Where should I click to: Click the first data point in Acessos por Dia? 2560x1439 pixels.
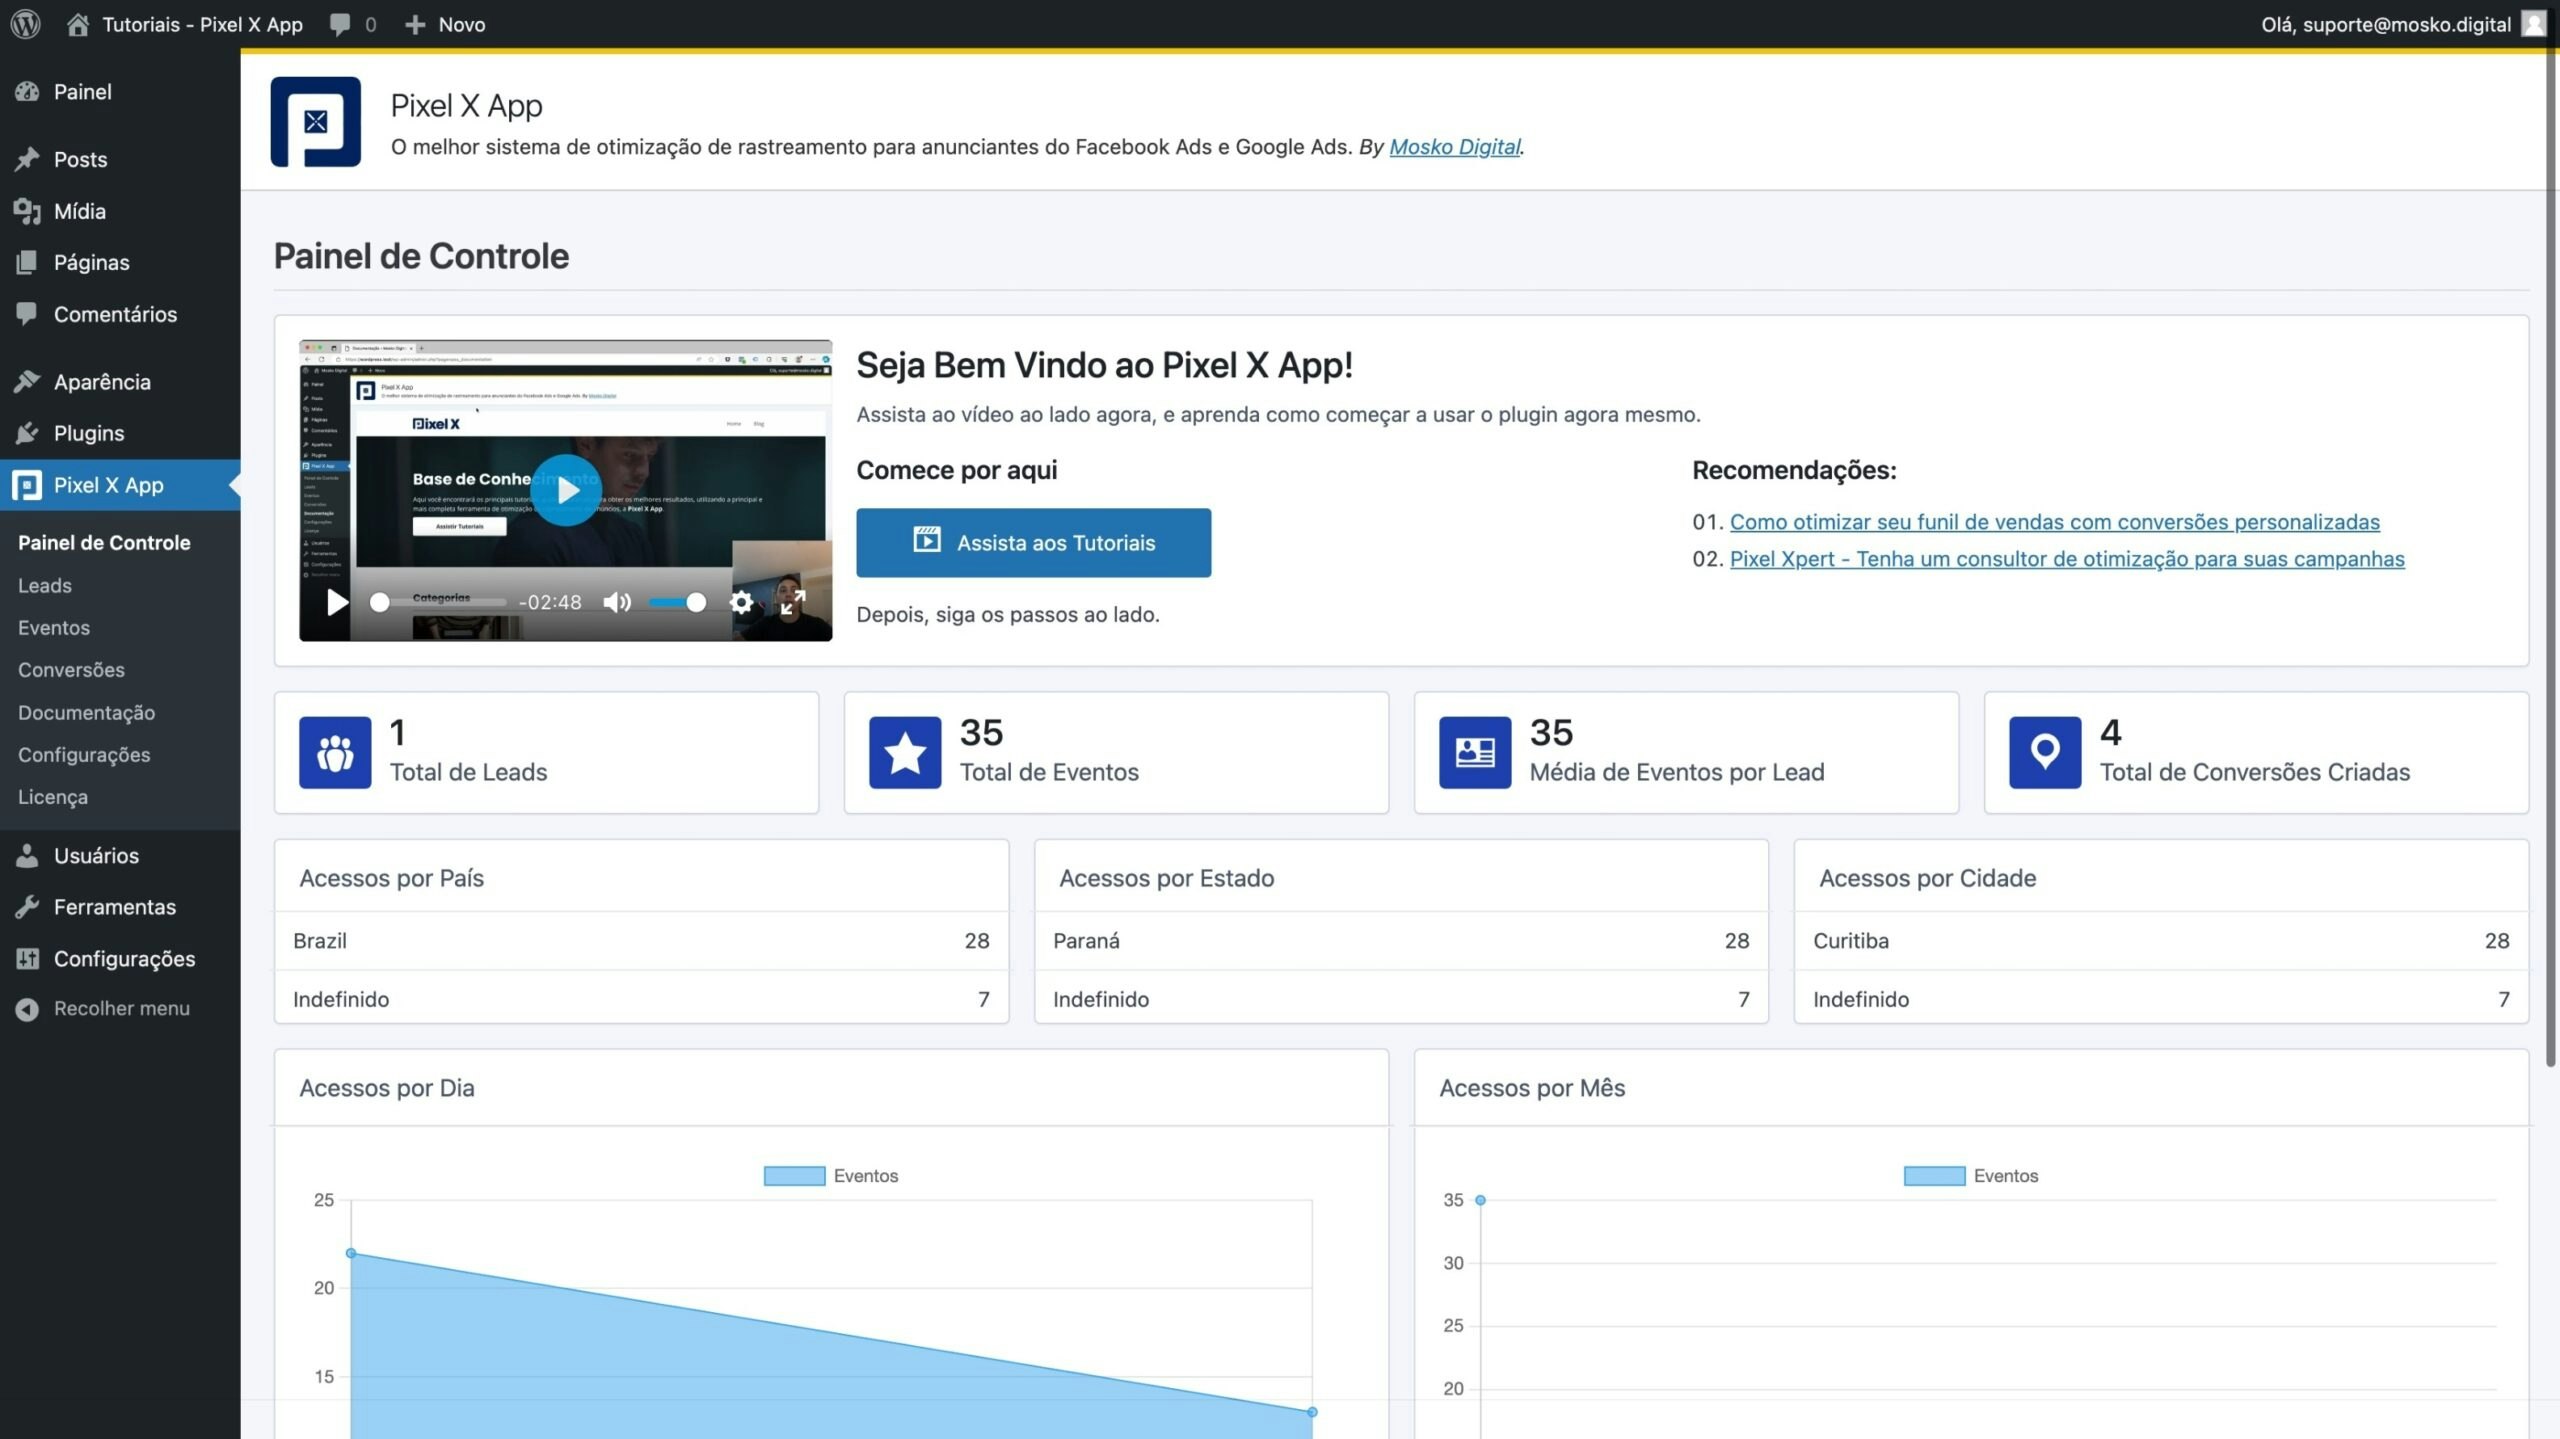pos(351,1253)
